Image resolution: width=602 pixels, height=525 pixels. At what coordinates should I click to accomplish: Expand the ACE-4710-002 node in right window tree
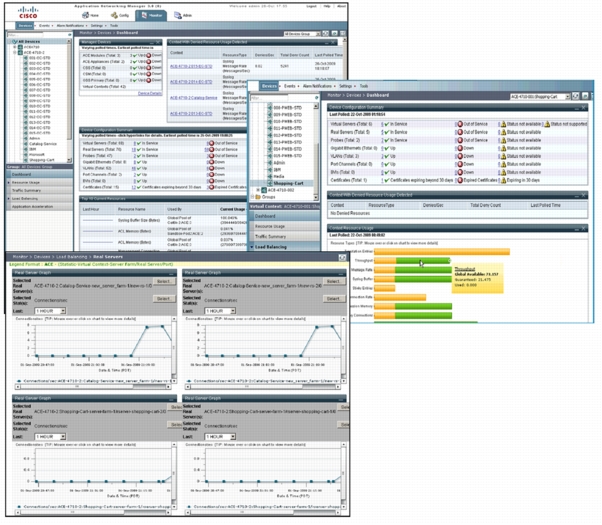click(258, 190)
